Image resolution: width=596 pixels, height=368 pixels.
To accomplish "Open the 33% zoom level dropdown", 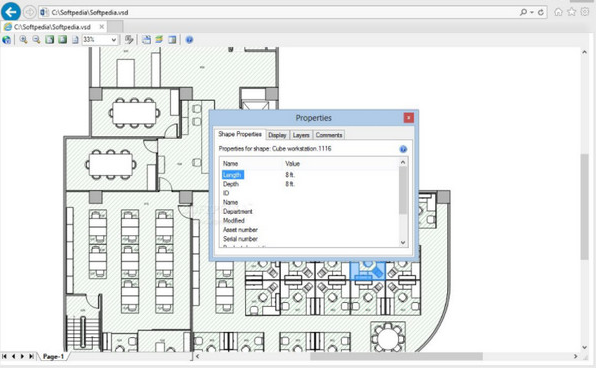I will (113, 40).
